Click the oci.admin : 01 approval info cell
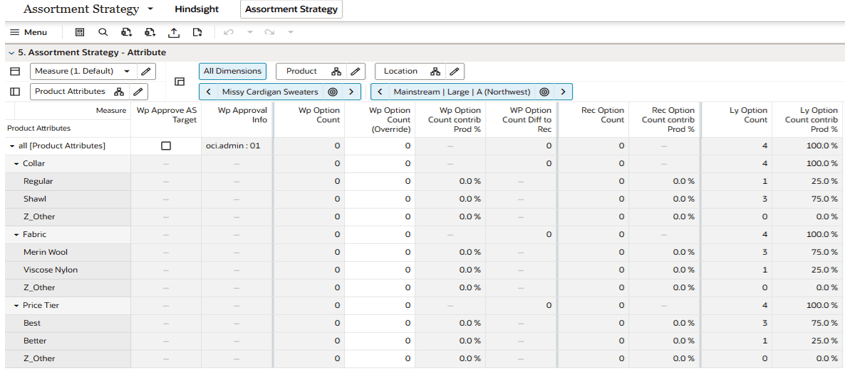 (x=237, y=146)
